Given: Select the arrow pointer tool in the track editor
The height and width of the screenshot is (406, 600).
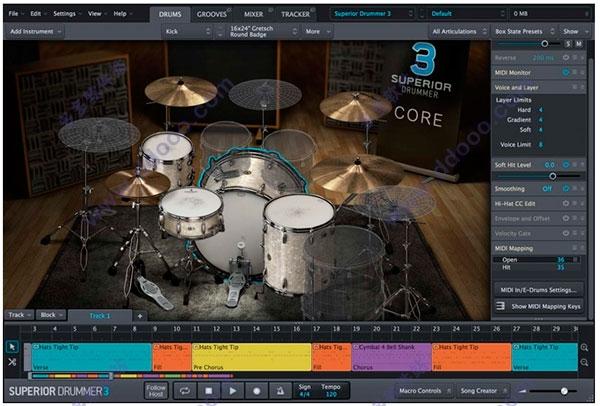Looking at the screenshot, I should [12, 347].
